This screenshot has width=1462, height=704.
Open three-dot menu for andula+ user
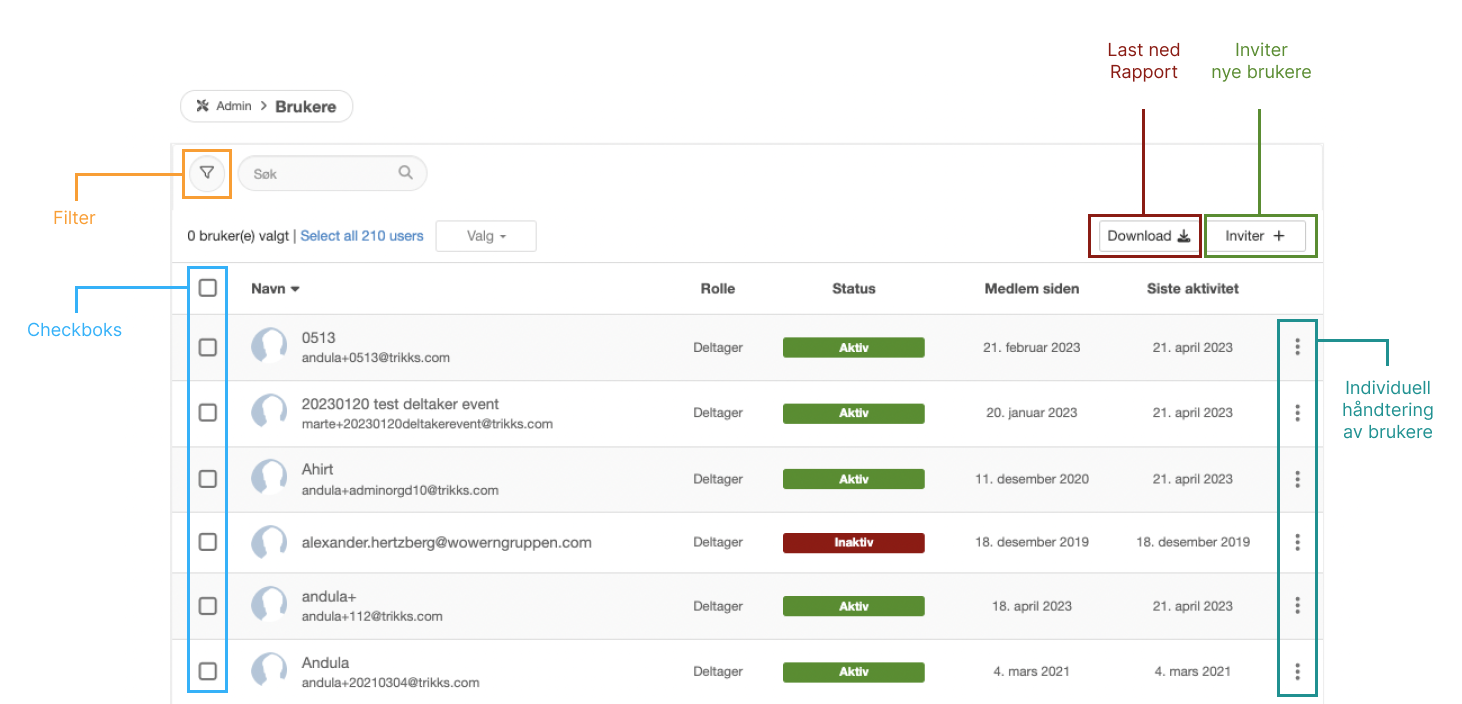(x=1297, y=605)
